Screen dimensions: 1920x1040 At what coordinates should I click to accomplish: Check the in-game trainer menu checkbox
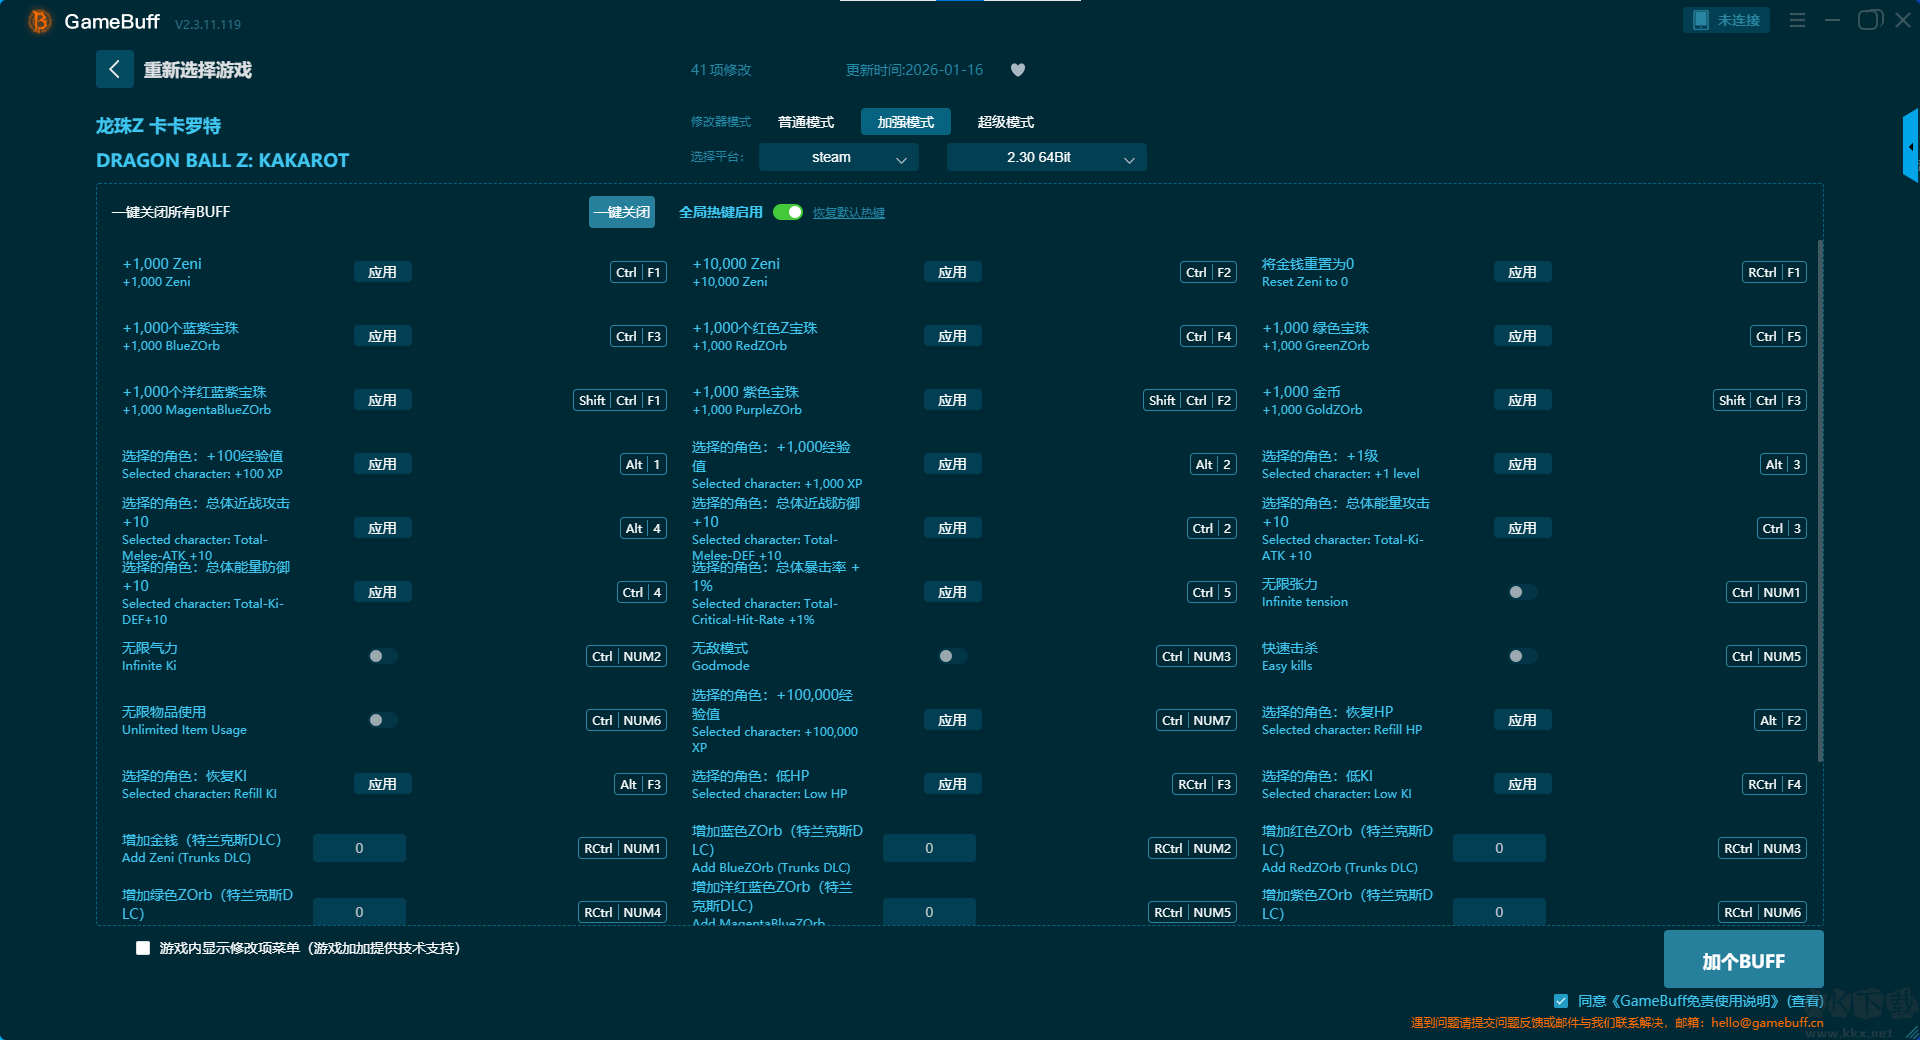pos(143,948)
